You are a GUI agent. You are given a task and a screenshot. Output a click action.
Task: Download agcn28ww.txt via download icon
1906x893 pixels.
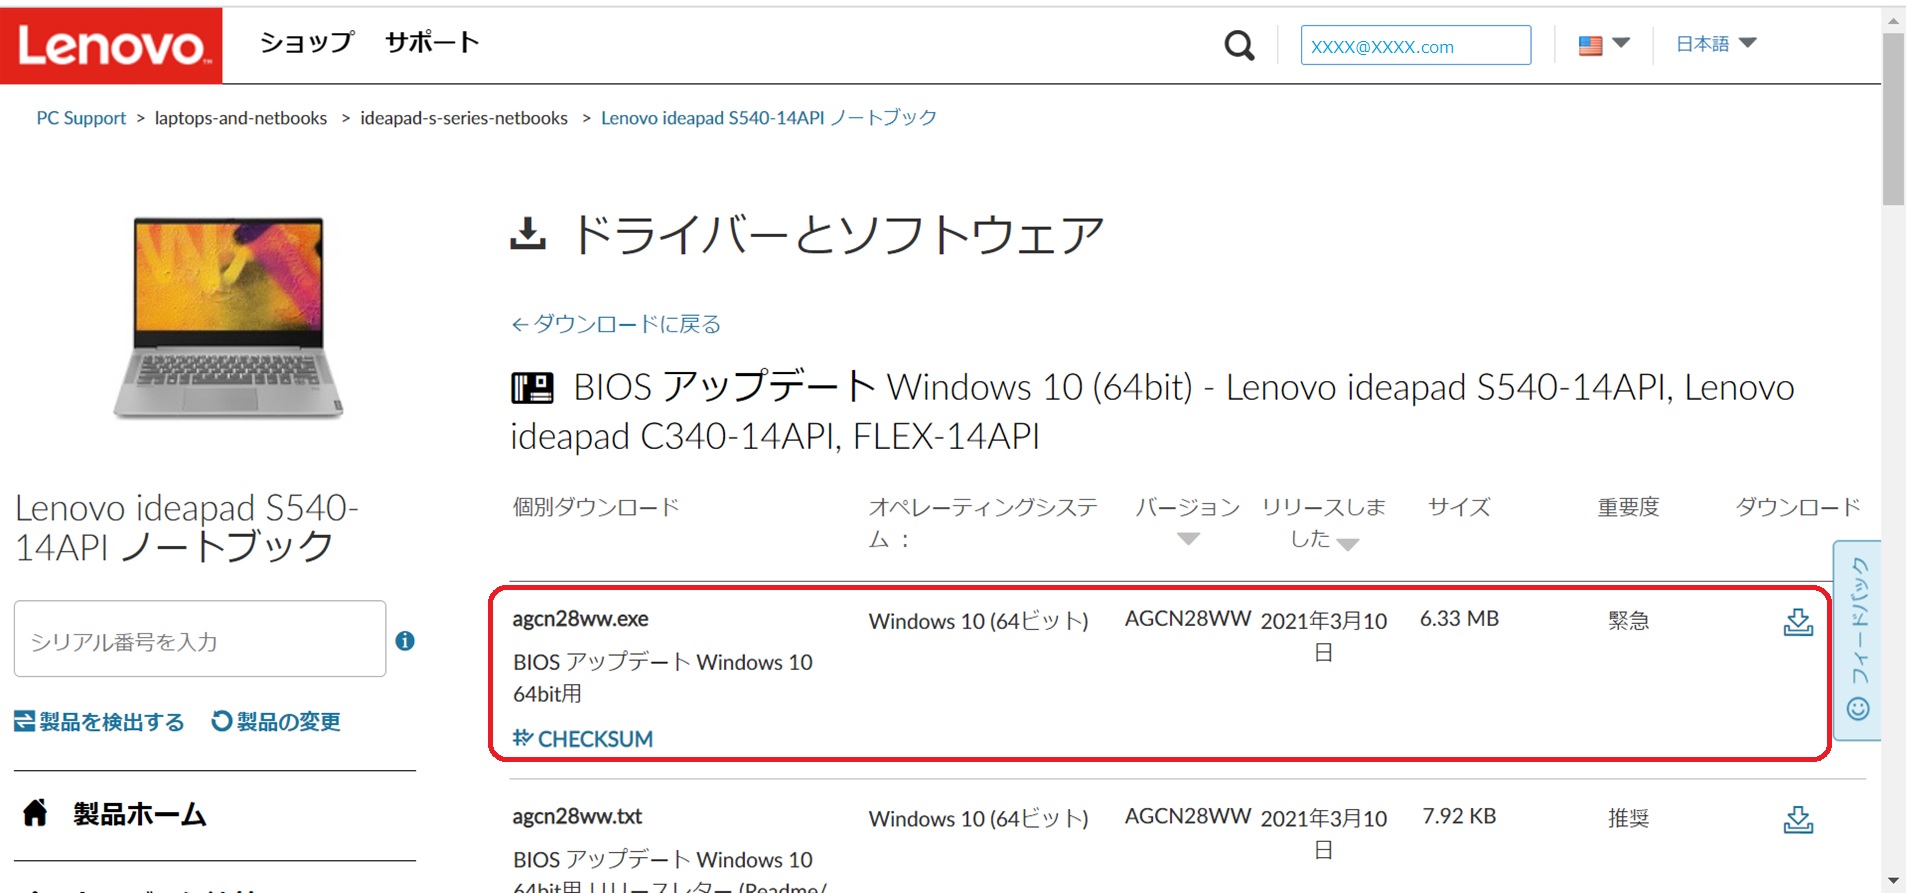click(1798, 820)
